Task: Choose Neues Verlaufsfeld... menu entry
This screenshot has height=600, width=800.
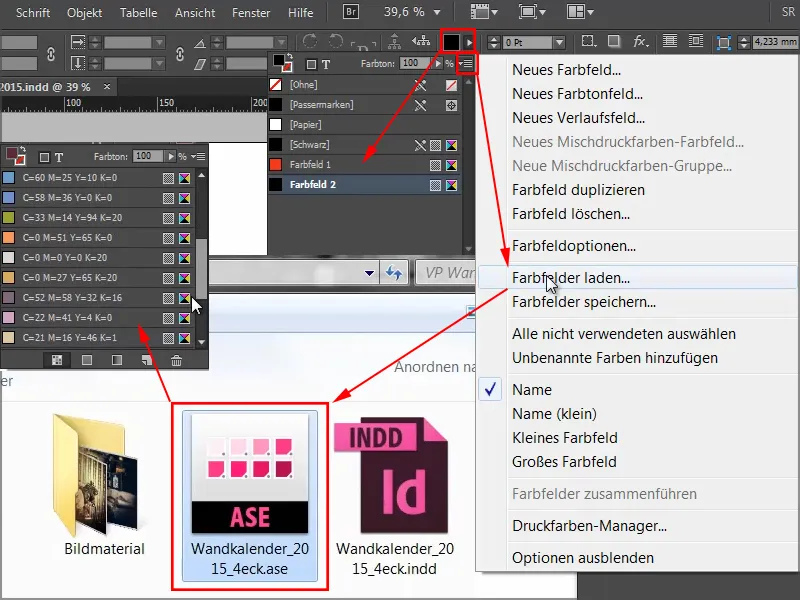Action: (578, 118)
